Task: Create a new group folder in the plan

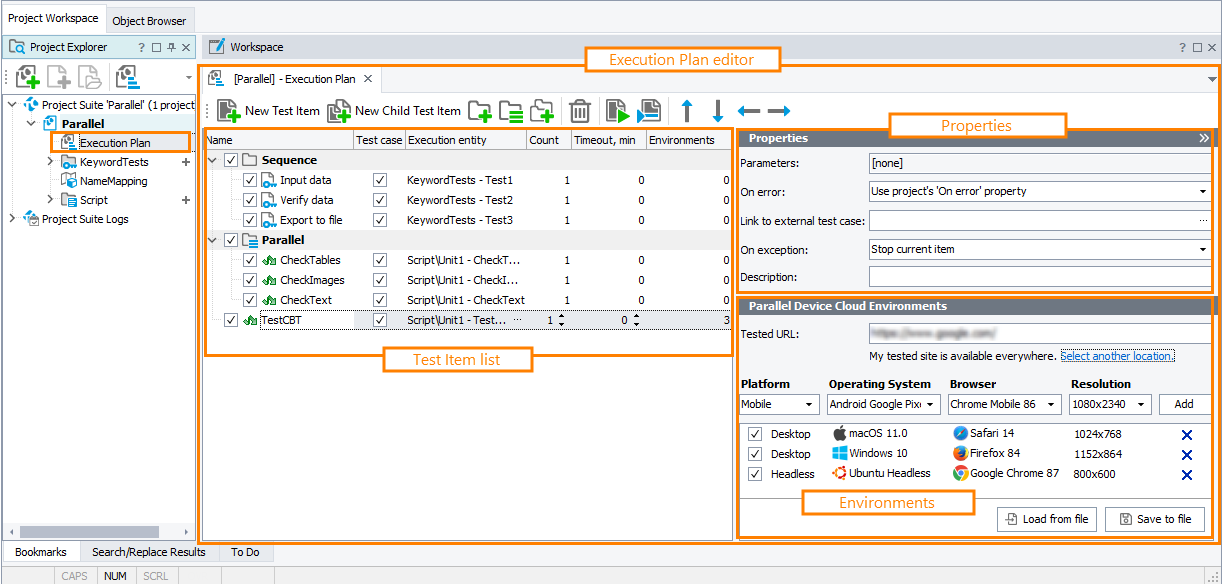Action: (x=479, y=110)
